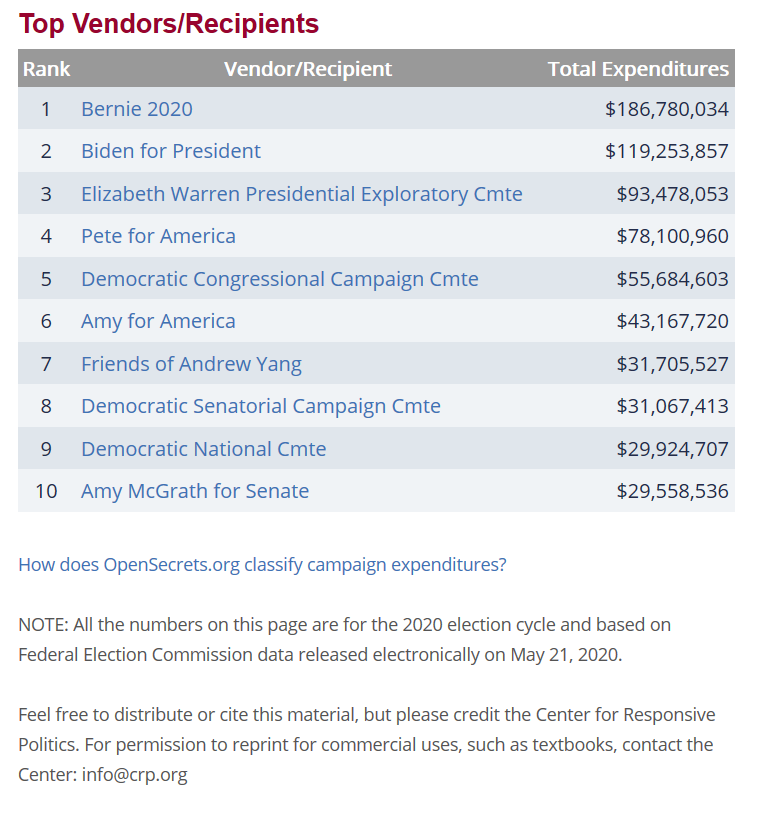The height and width of the screenshot is (820, 765).
Task: Open the OpenSecrets expenditure classification link
Action: (x=262, y=564)
